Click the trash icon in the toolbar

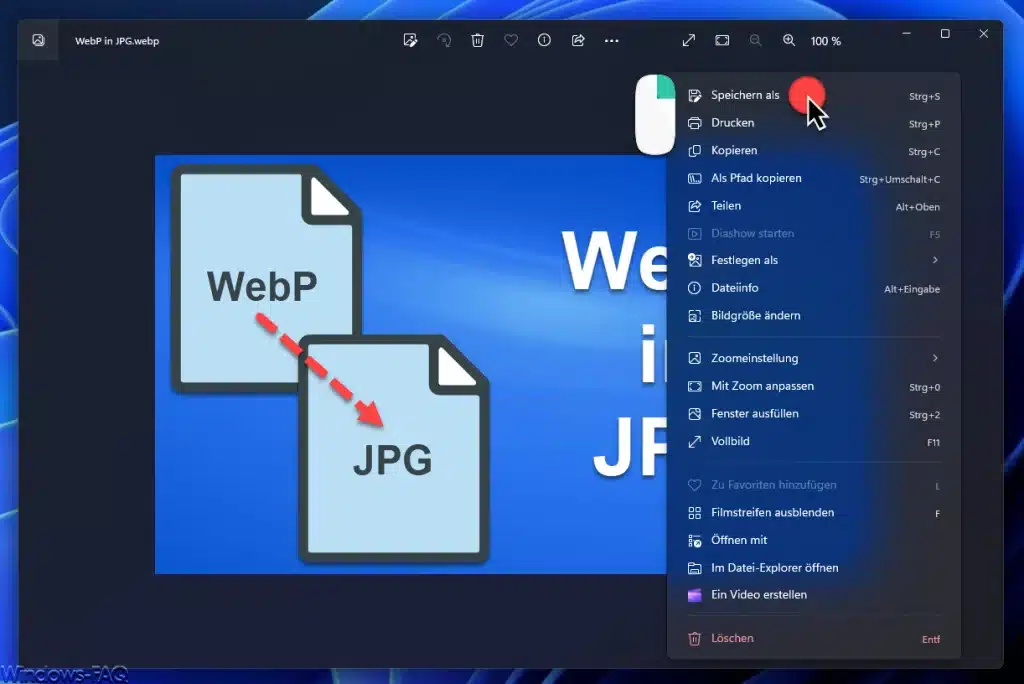(x=477, y=41)
